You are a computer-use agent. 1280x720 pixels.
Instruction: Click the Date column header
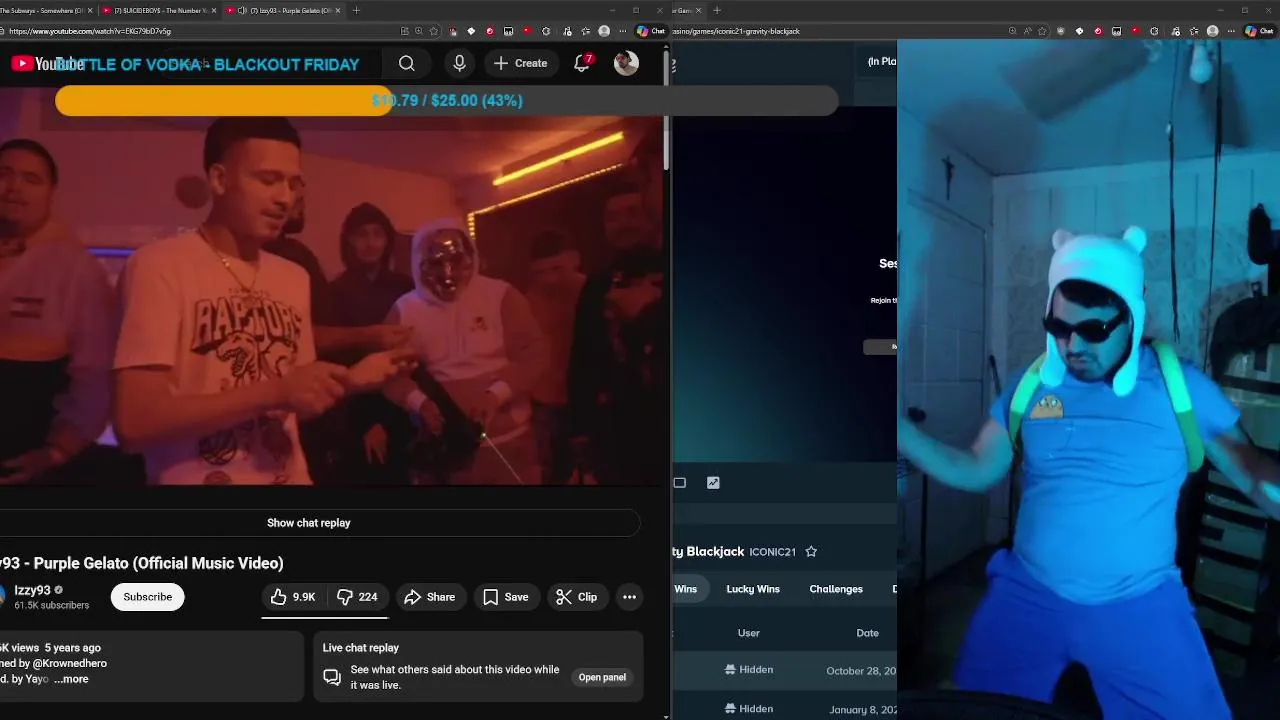pyautogui.click(x=867, y=633)
